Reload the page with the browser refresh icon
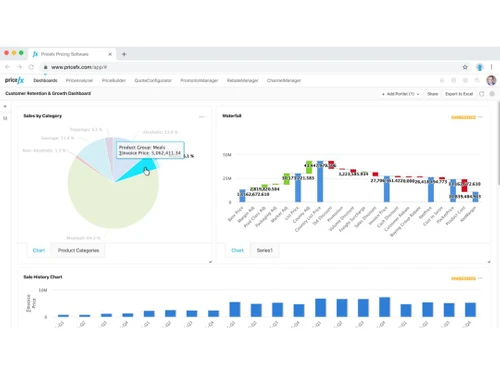The height and width of the screenshot is (375, 500). (x=31, y=67)
